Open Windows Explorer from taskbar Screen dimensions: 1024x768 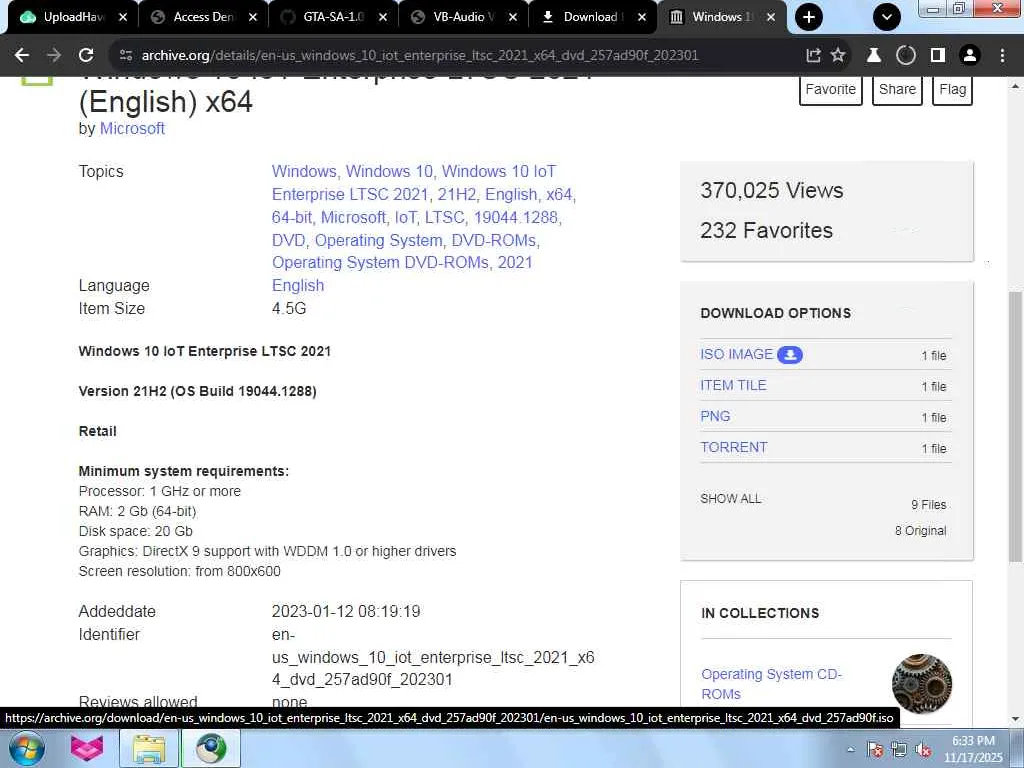click(x=149, y=748)
